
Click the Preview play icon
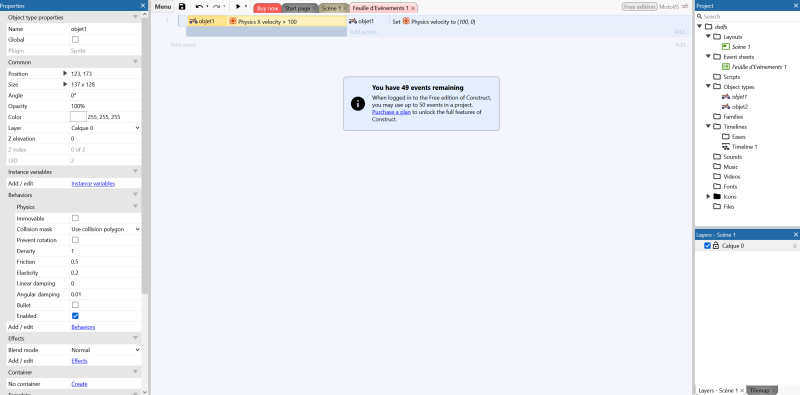[238, 7]
